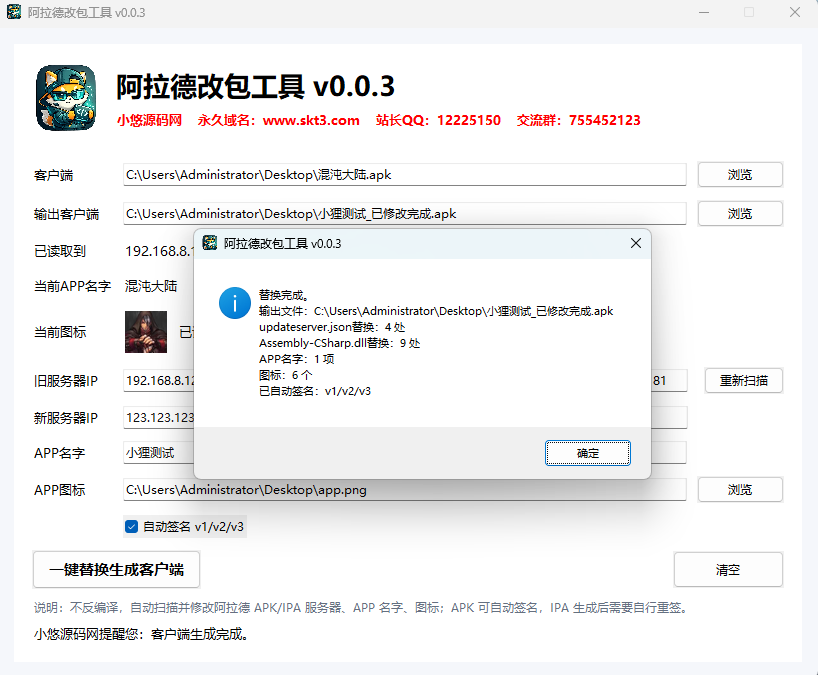Browse for the 客户端 APK file

[740, 174]
